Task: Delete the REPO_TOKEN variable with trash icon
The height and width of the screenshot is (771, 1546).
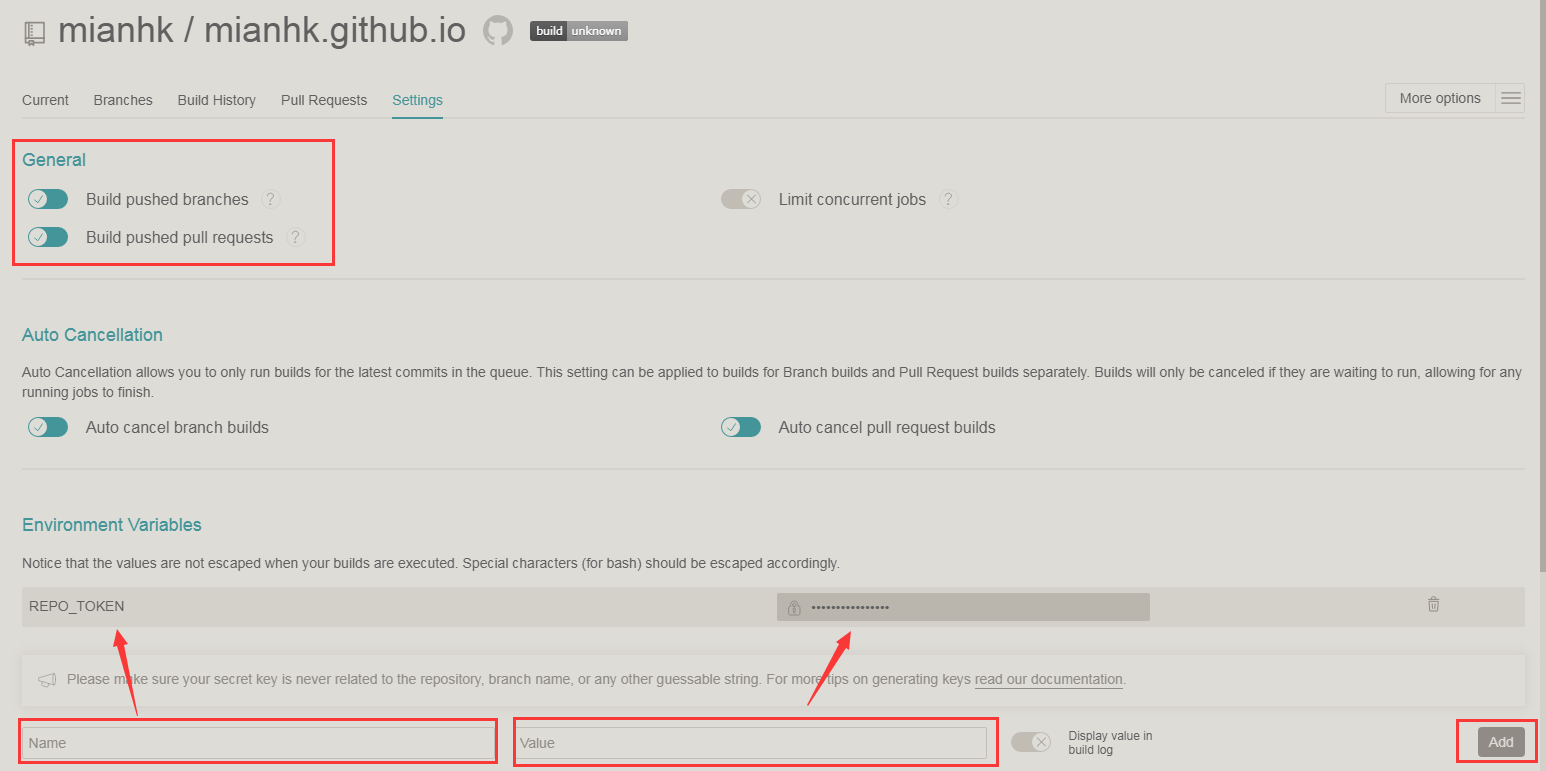Action: click(1433, 604)
